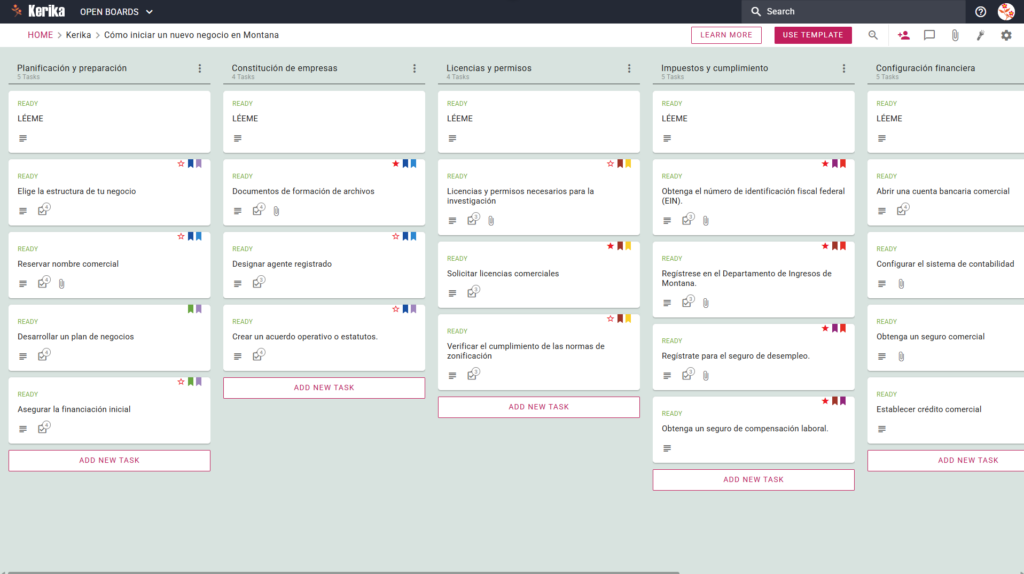Open details icon on 'Establecer crédito comercial'

(882, 429)
